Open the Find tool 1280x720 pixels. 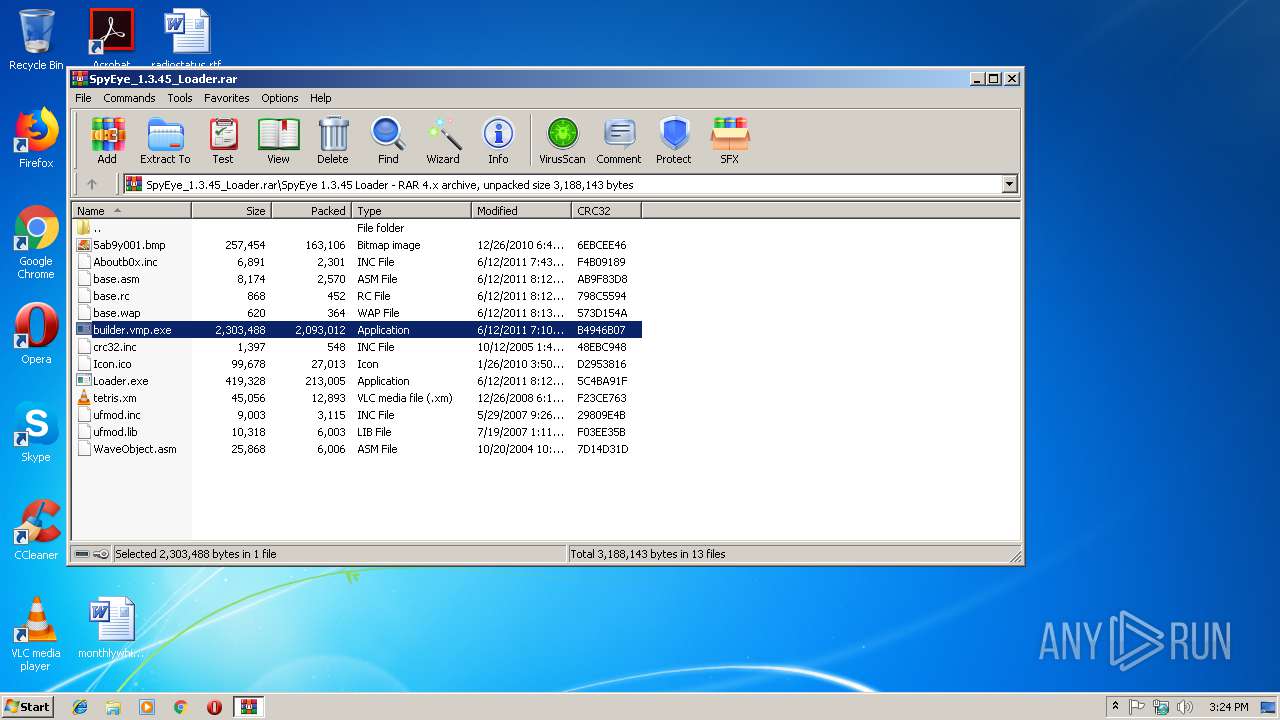coord(388,141)
